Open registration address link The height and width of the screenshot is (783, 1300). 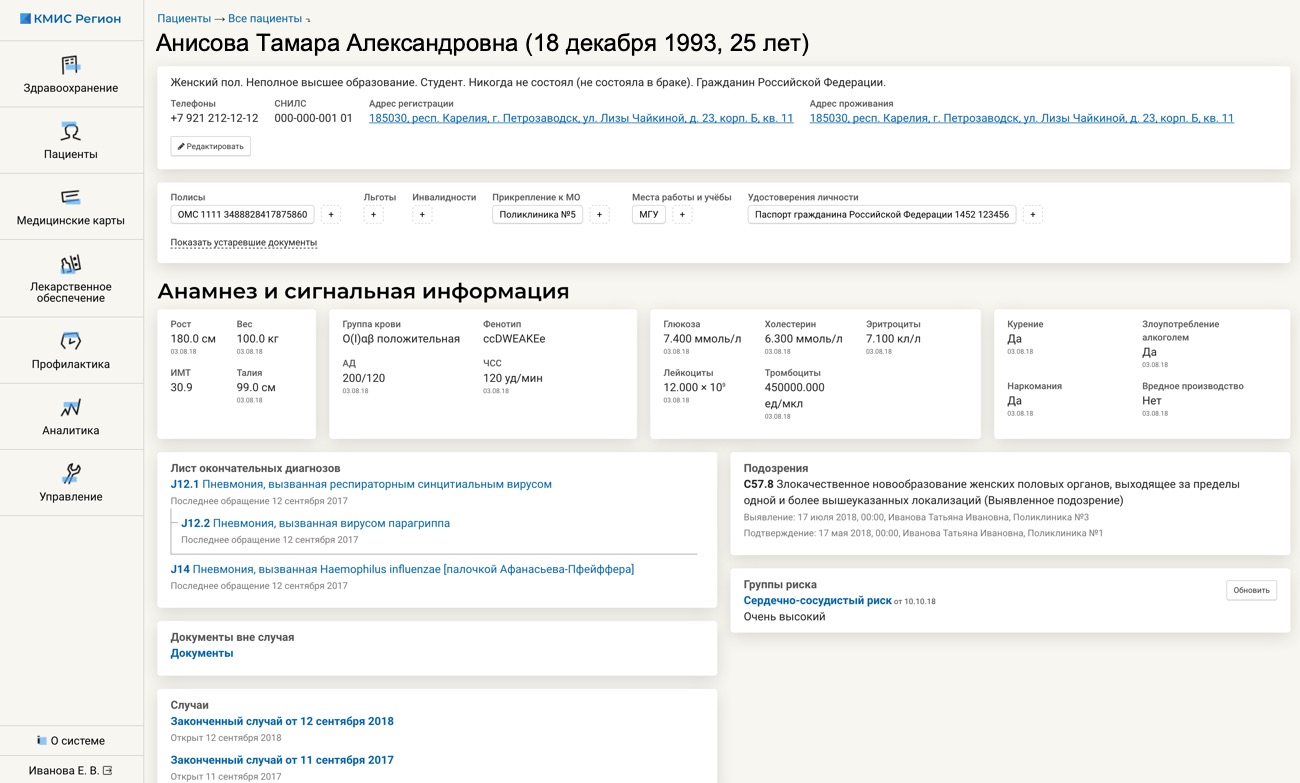[x=581, y=118]
